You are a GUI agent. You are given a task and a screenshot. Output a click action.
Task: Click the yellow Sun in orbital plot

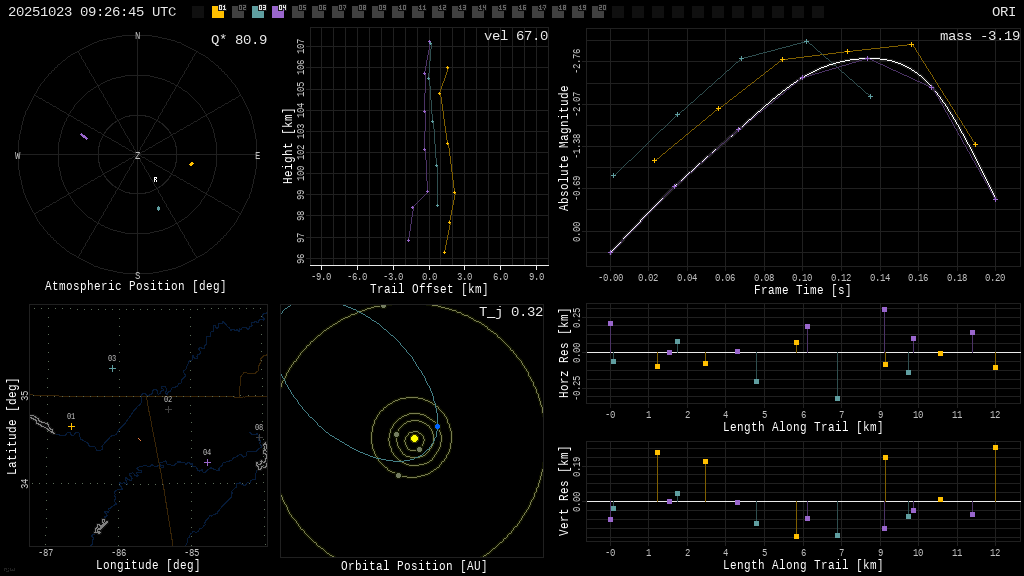point(414,438)
